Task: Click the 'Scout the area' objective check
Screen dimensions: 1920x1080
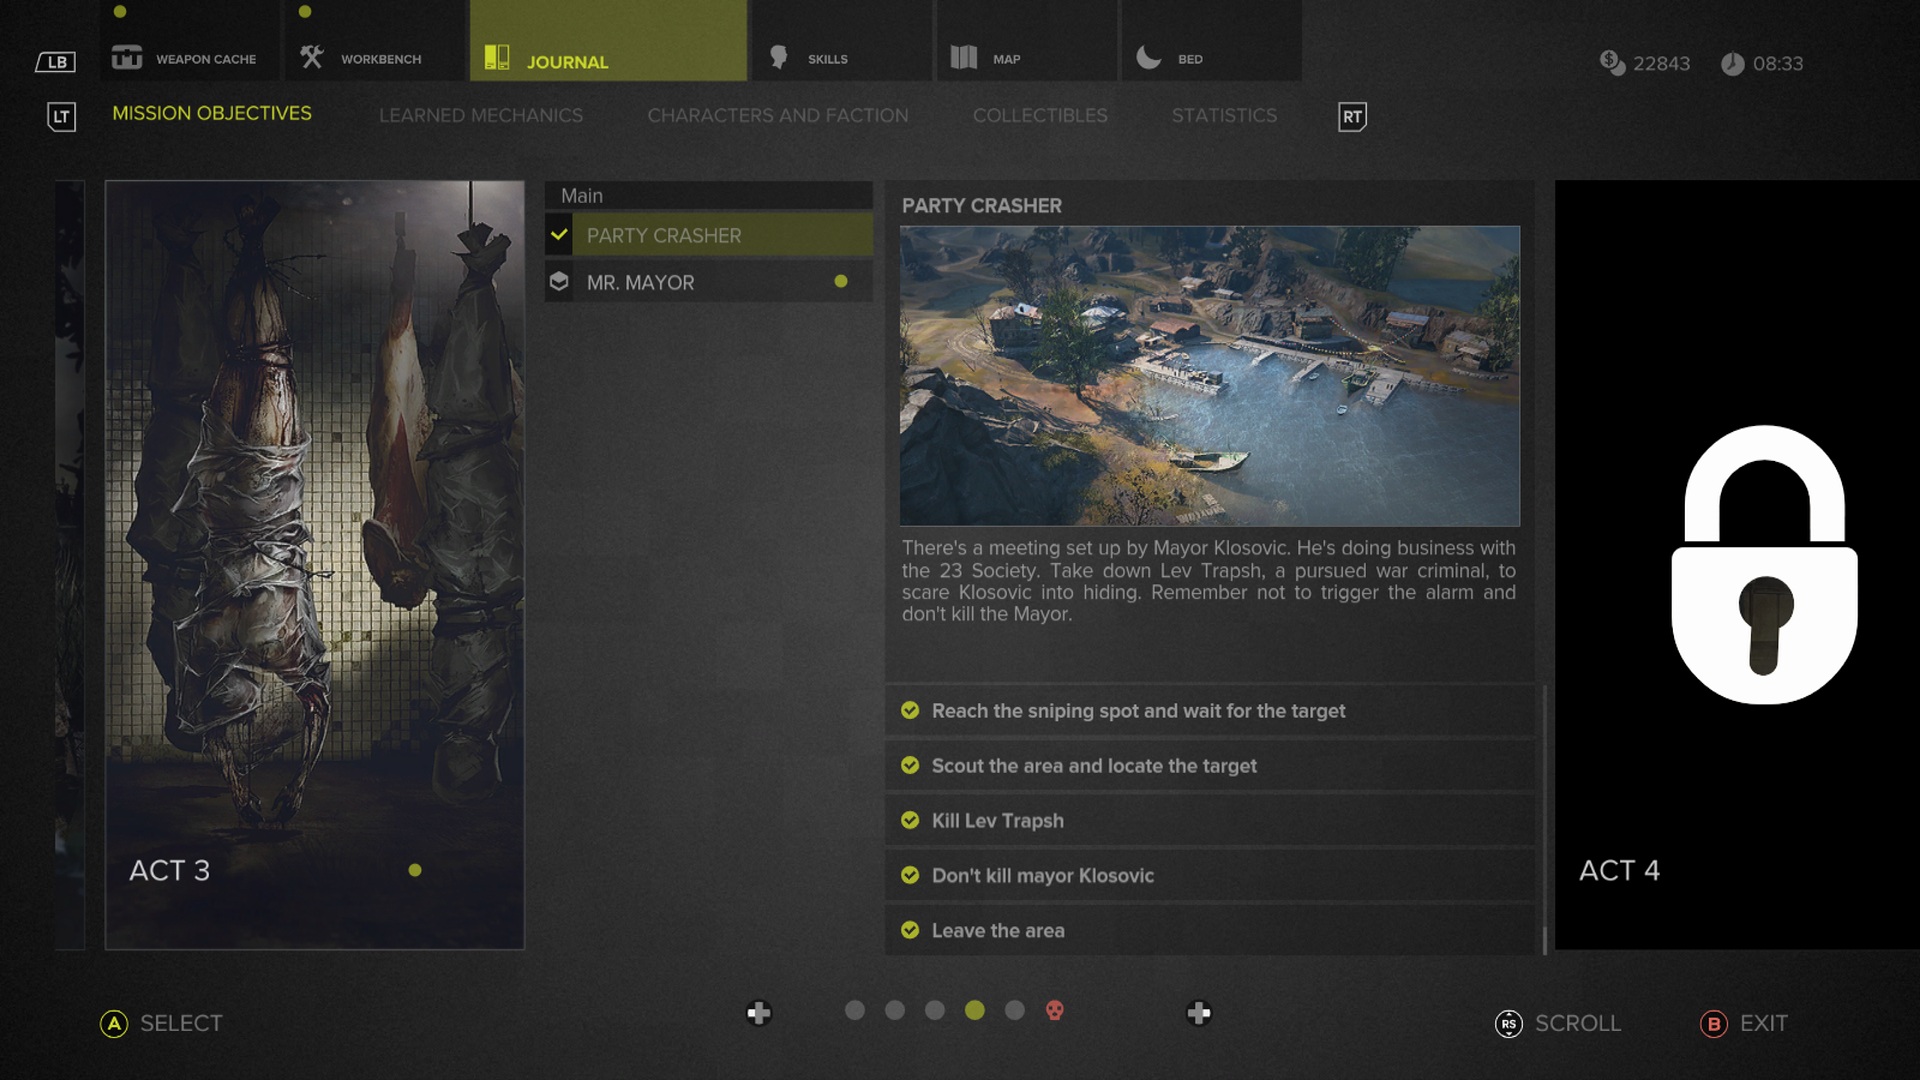Action: tap(910, 765)
